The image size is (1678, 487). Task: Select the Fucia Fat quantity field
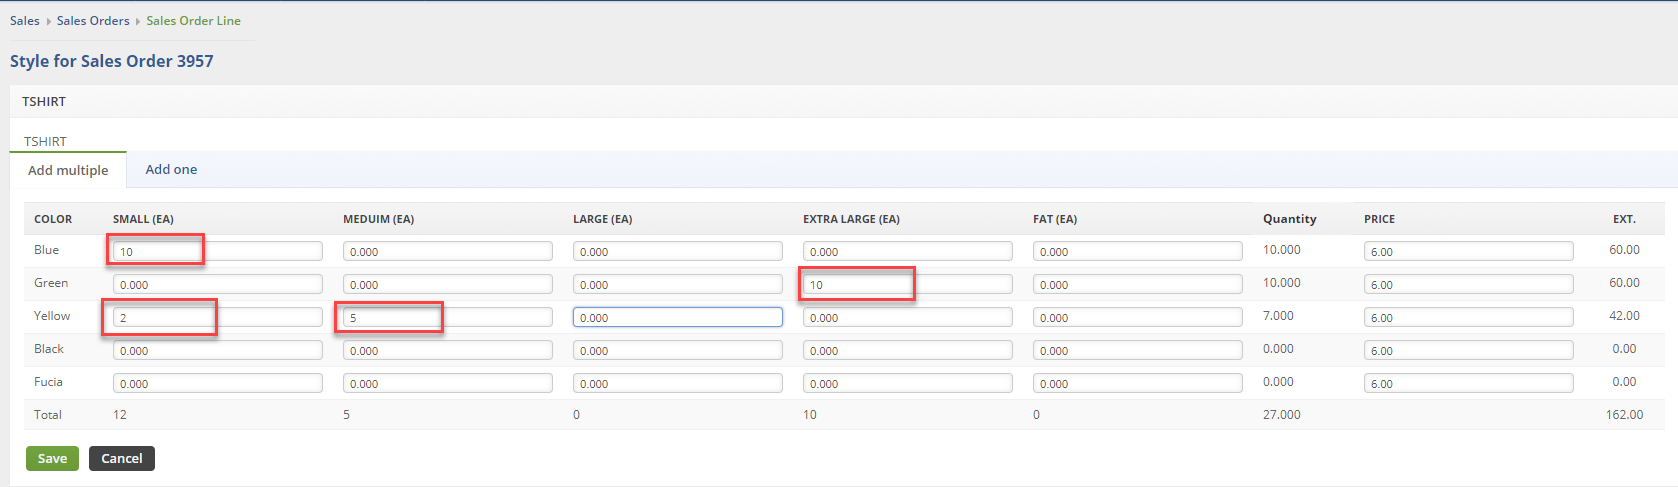pos(1138,383)
